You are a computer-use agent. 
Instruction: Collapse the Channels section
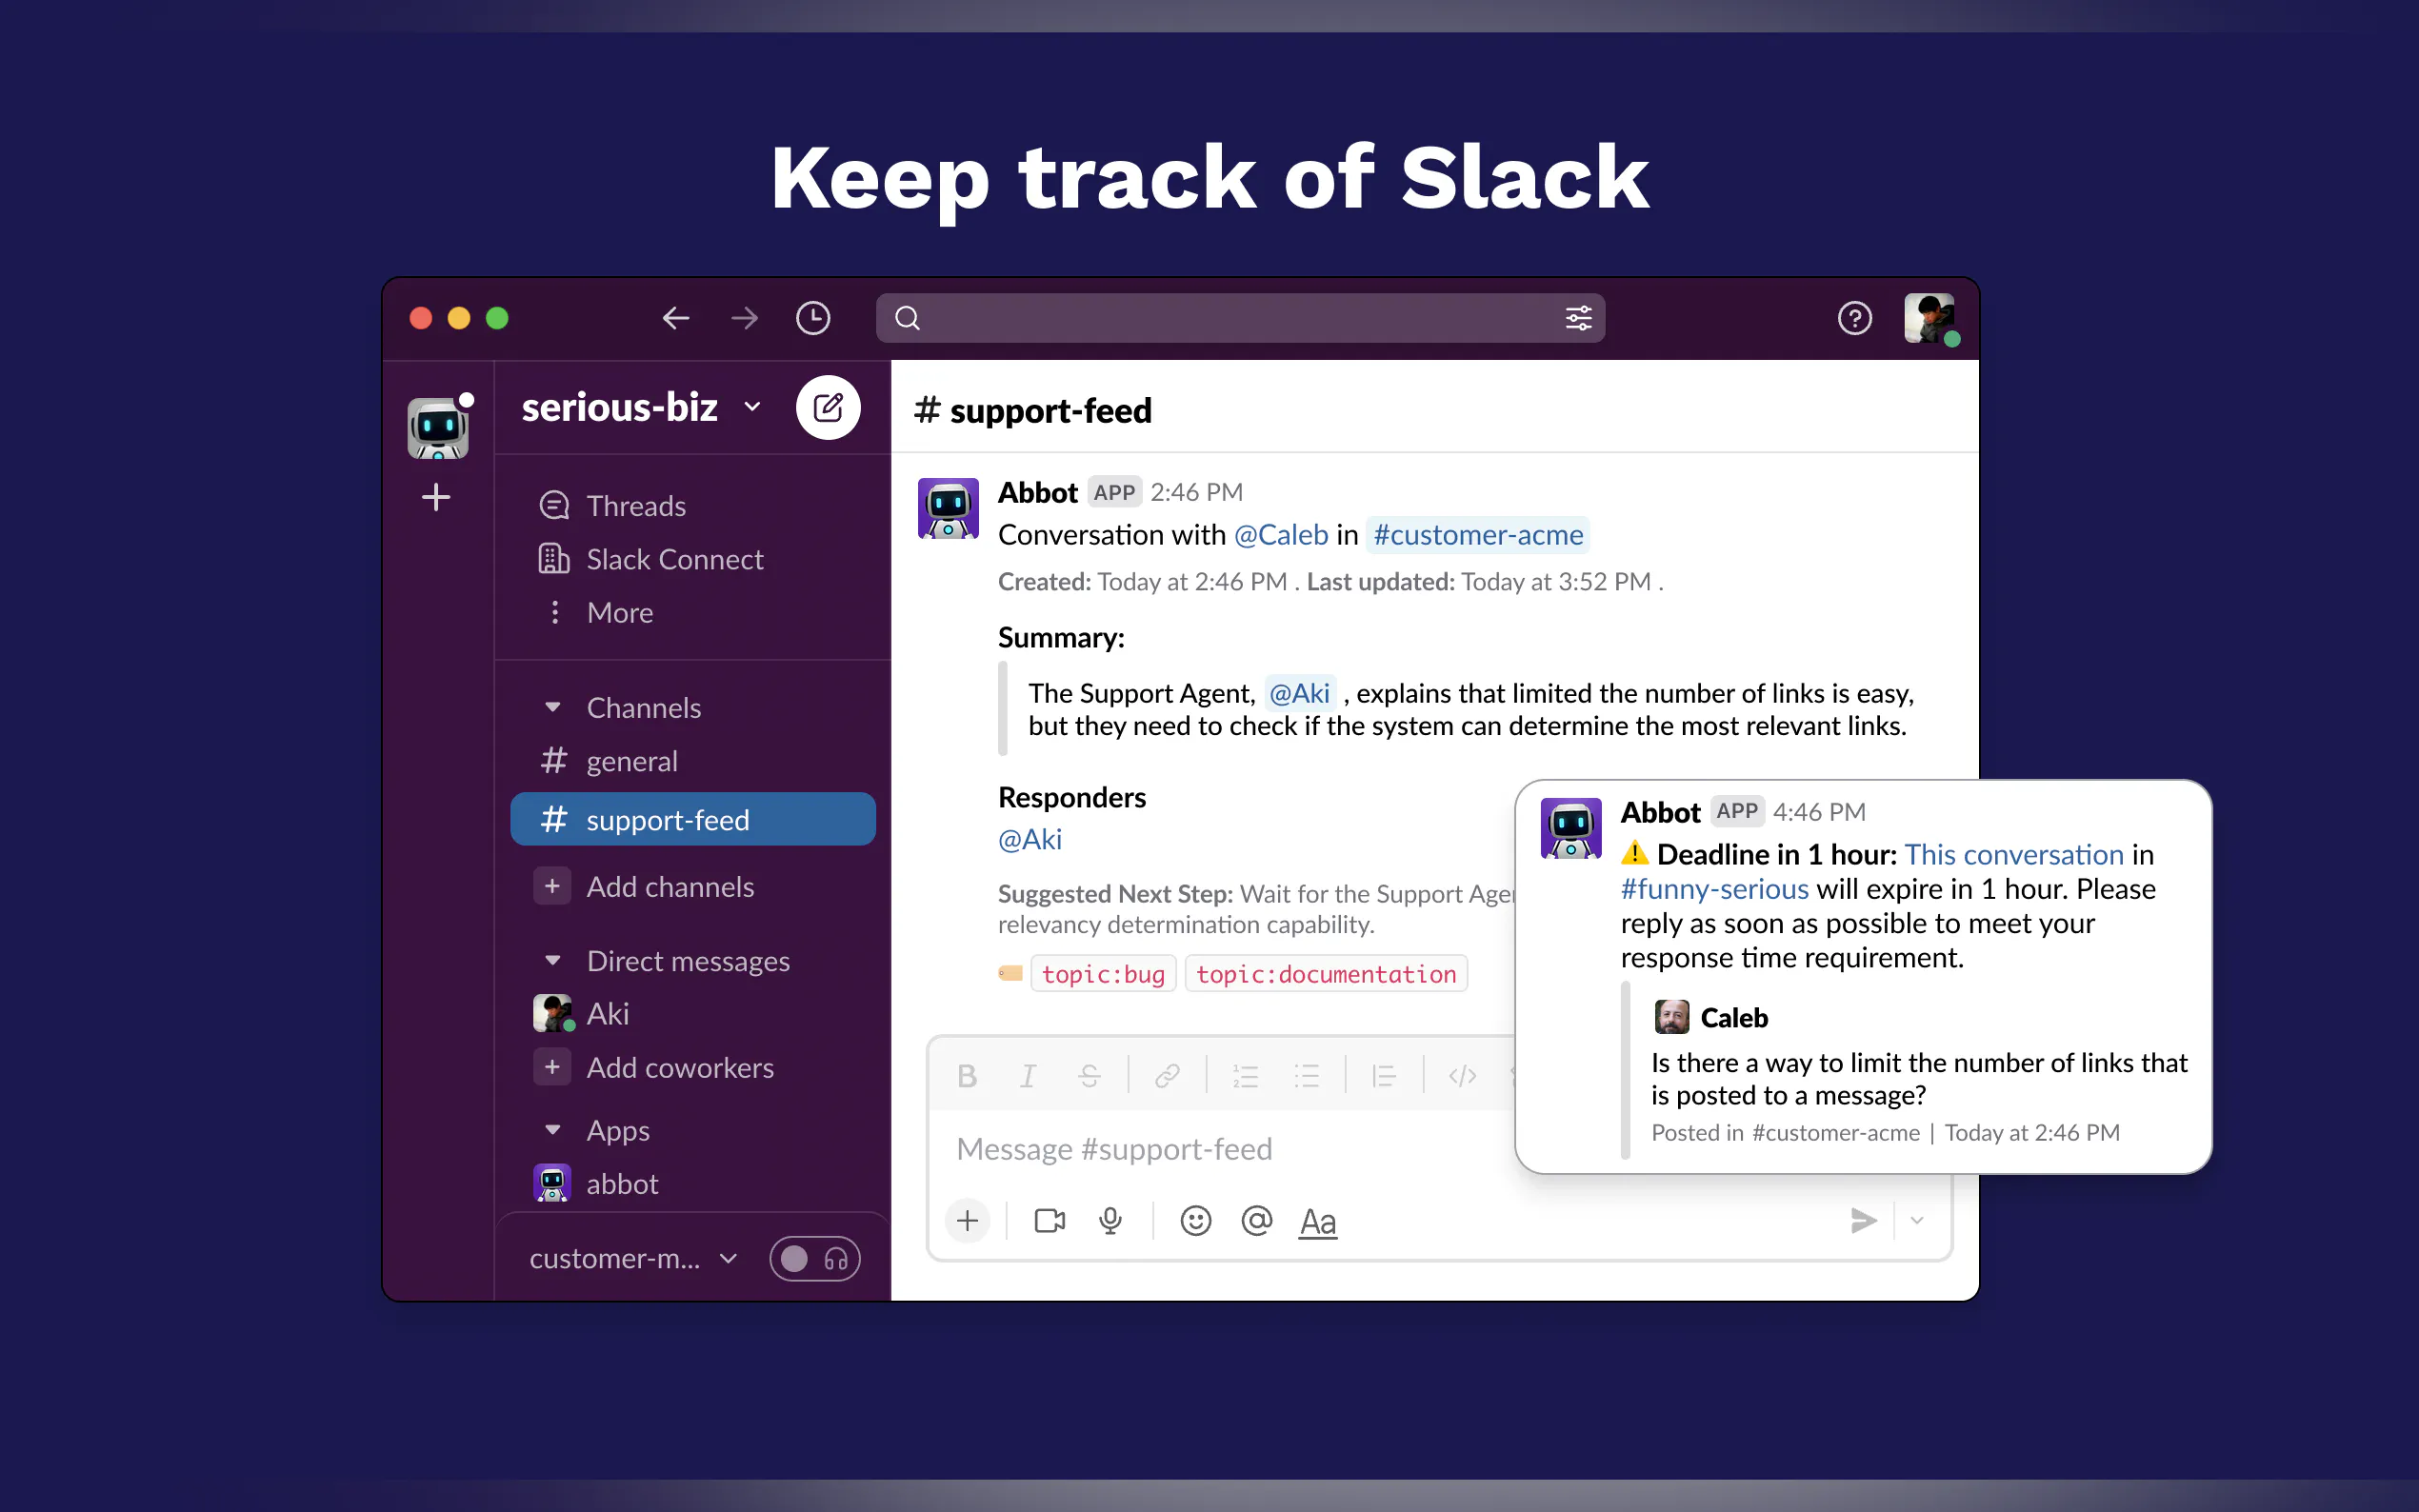pyautogui.click(x=552, y=708)
